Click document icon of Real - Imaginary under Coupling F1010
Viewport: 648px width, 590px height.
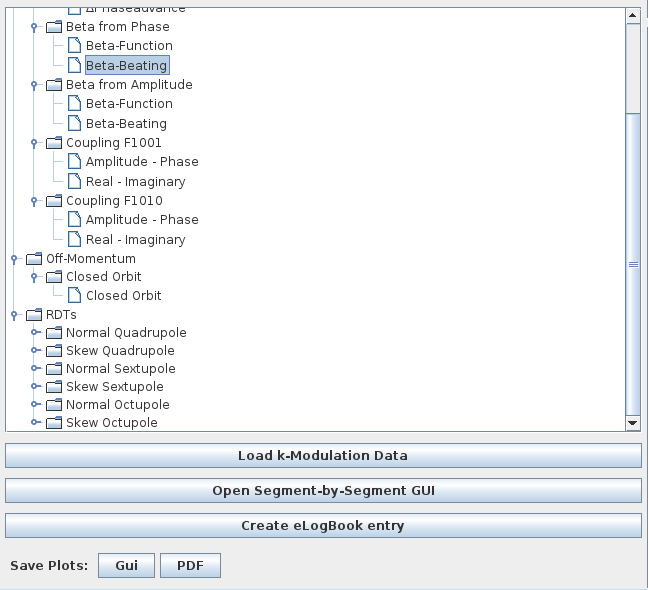[x=74, y=239]
